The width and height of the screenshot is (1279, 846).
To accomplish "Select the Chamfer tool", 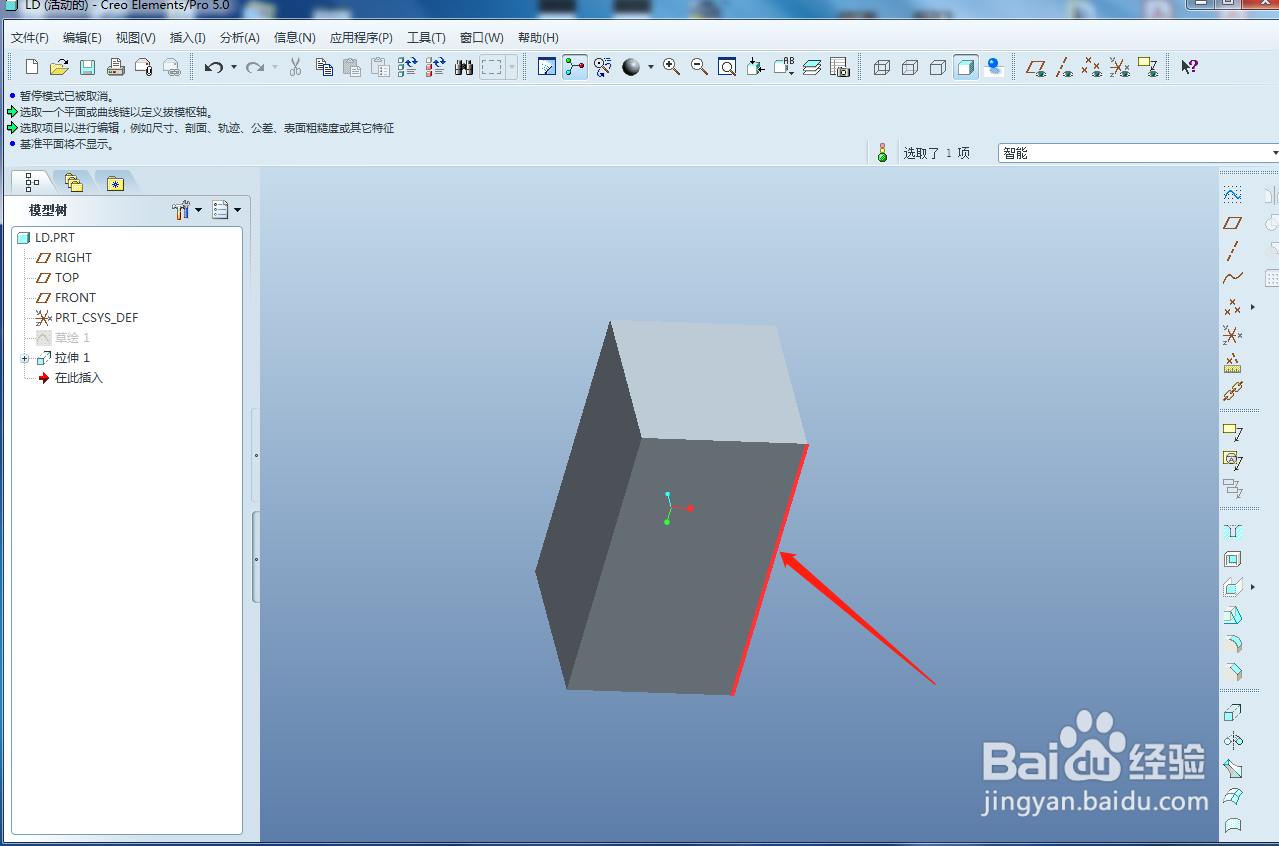I will tap(1233, 672).
